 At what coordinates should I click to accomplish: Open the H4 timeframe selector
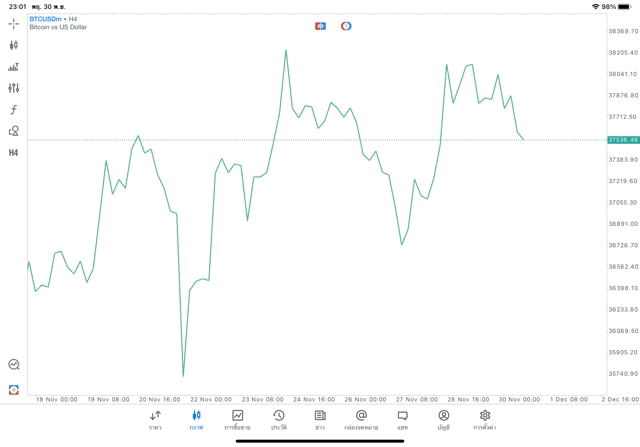click(14, 153)
